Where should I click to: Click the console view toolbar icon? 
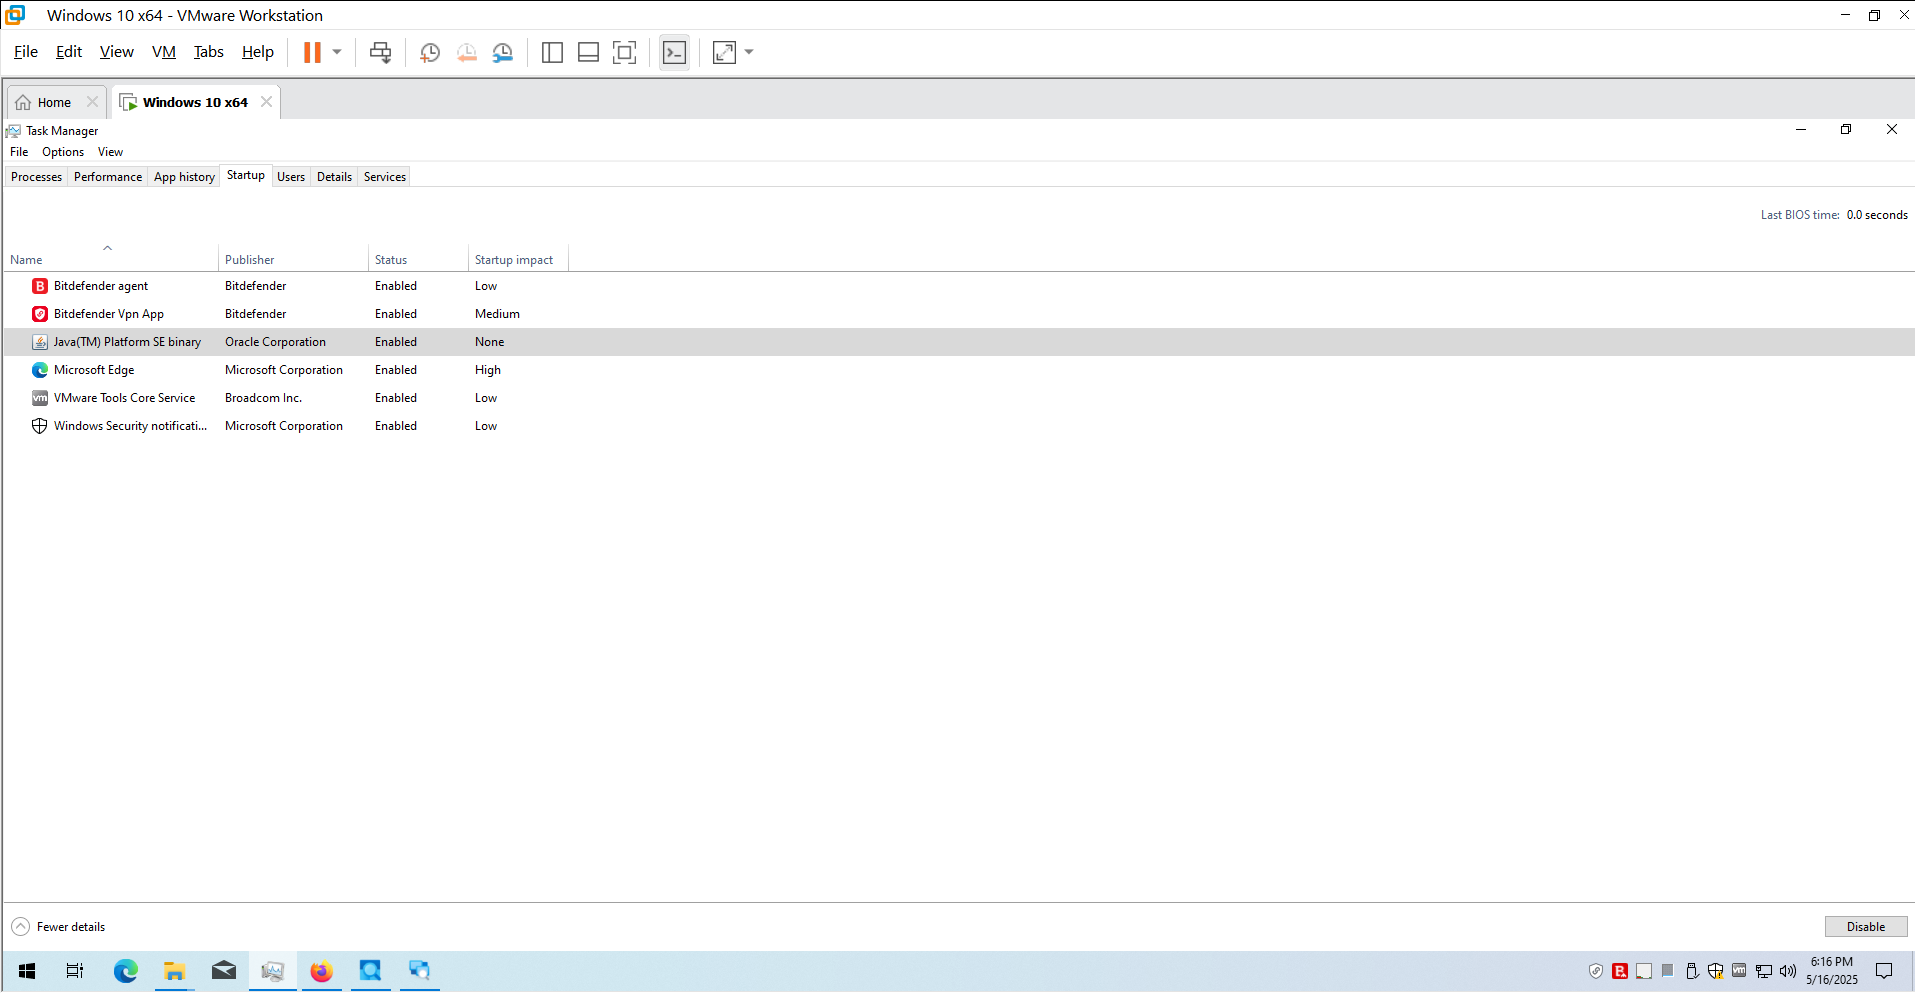pos(675,52)
